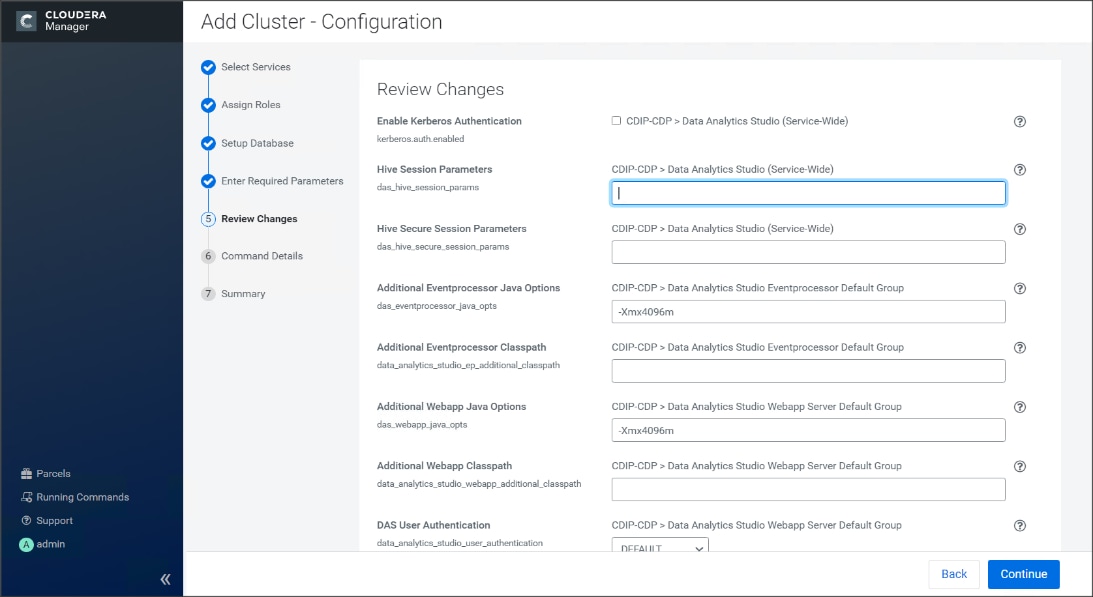
Task: Select the Review Changes step
Action: 259,218
